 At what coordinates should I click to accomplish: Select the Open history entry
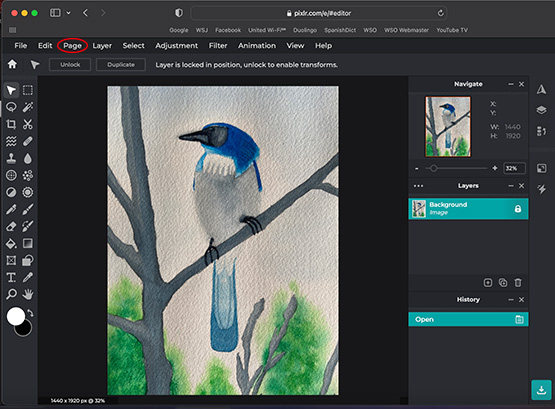pos(468,319)
